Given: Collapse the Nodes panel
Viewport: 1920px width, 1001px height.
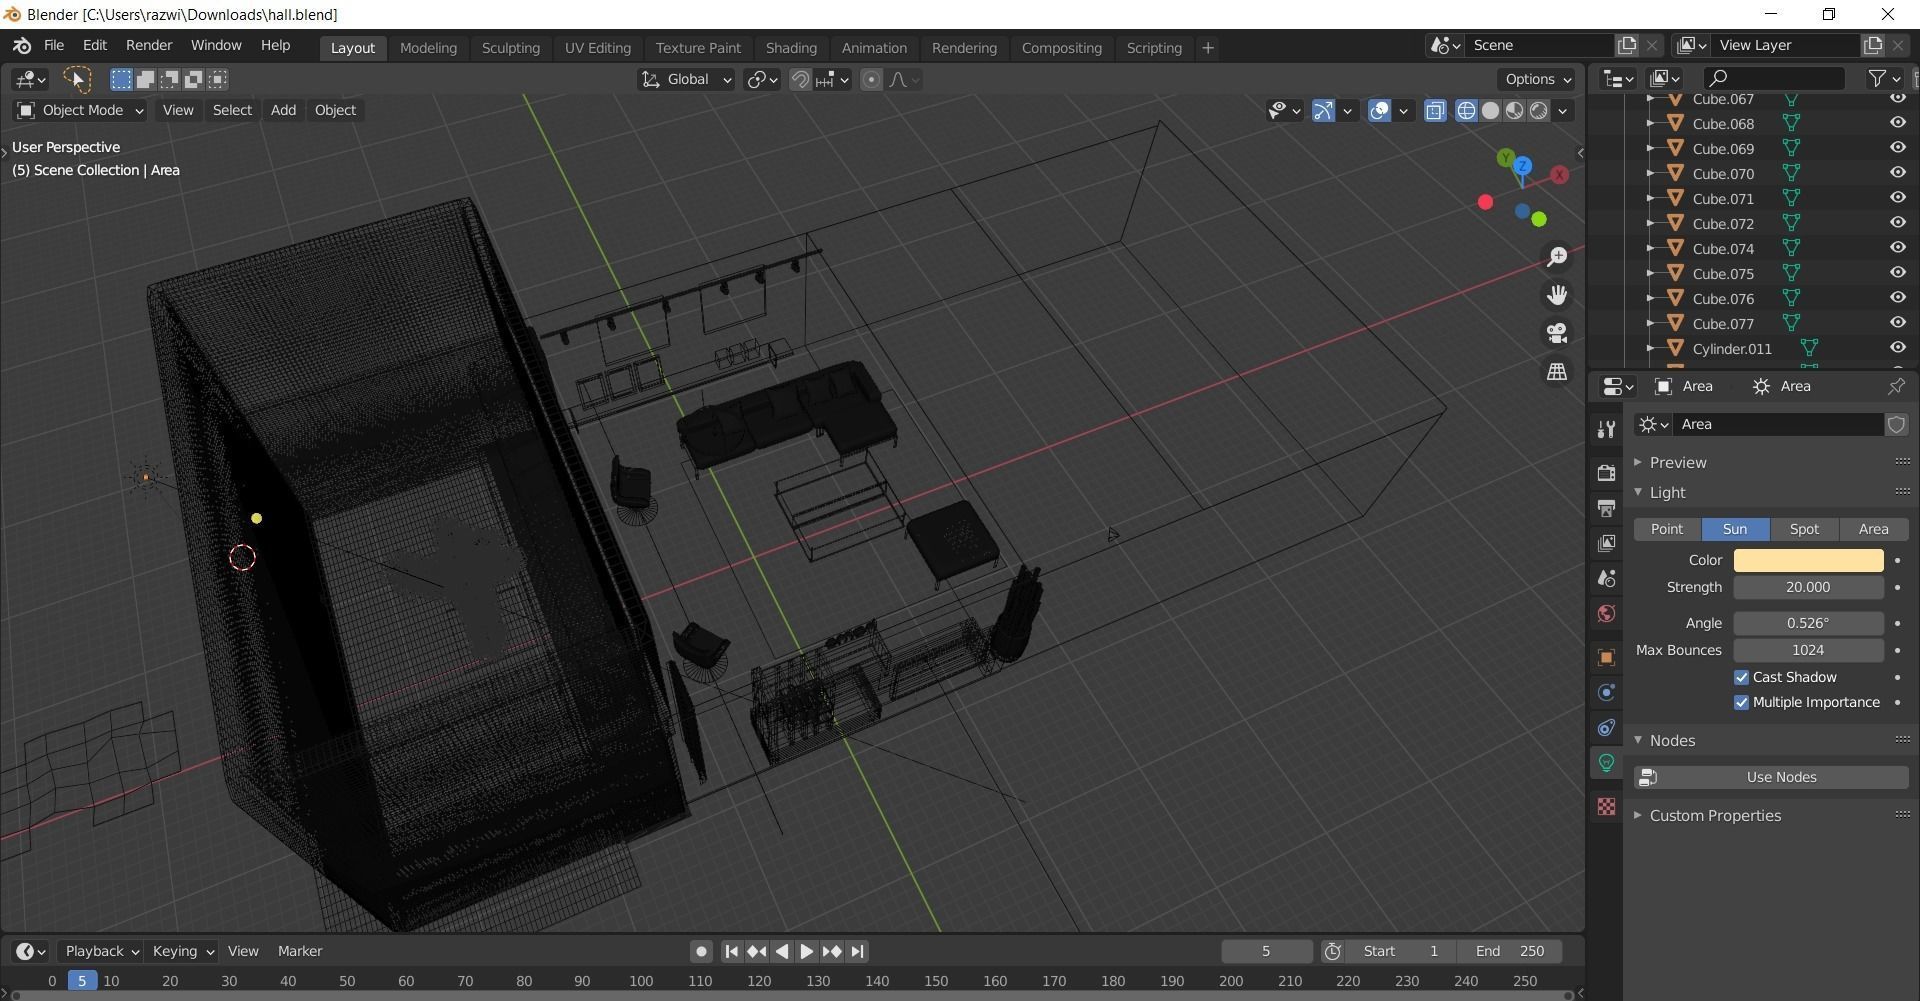Looking at the screenshot, I should [1672, 740].
